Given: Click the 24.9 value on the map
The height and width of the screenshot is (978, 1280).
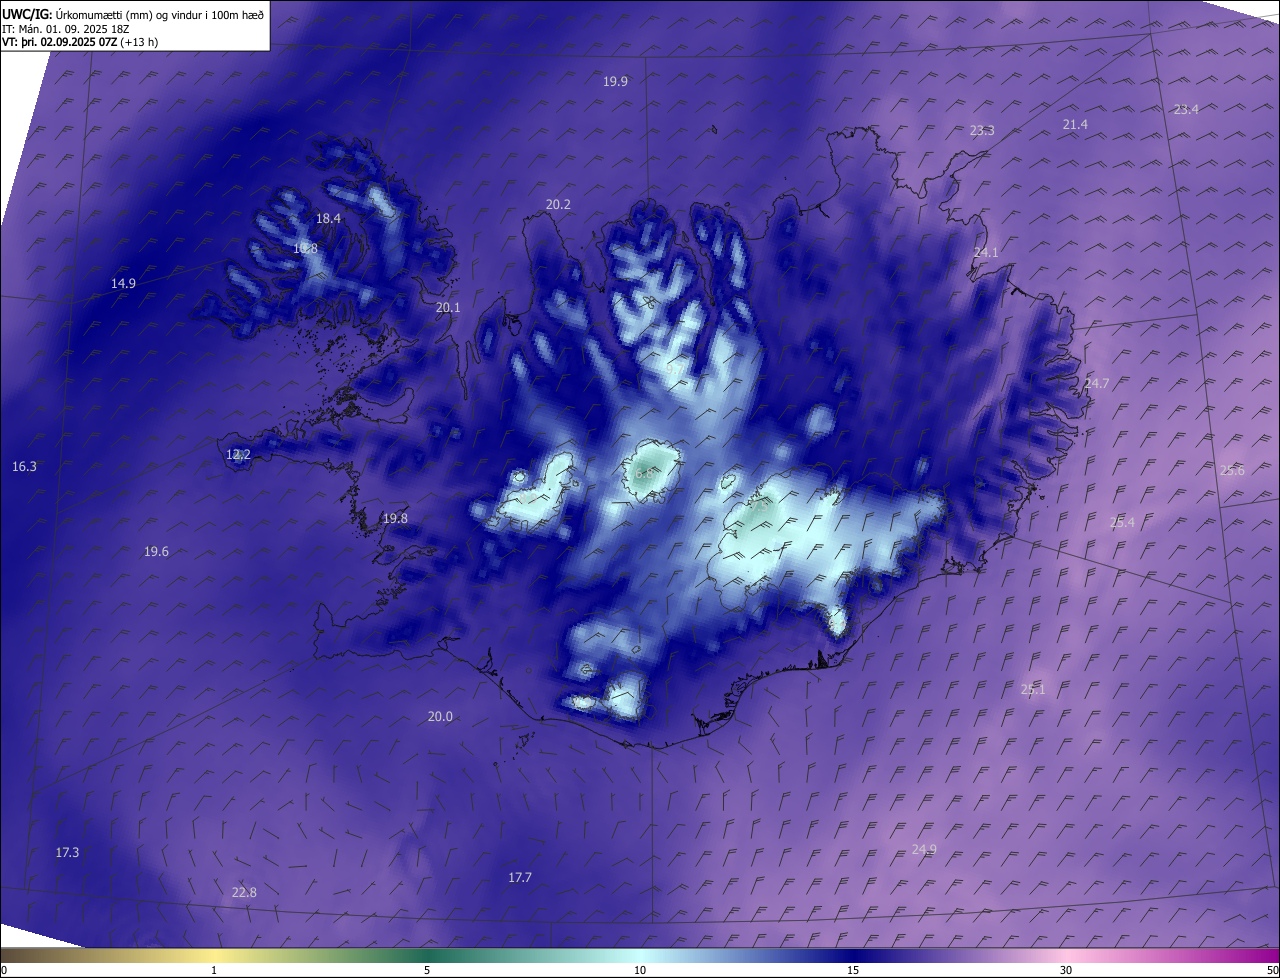Looking at the screenshot, I should coord(924,849).
